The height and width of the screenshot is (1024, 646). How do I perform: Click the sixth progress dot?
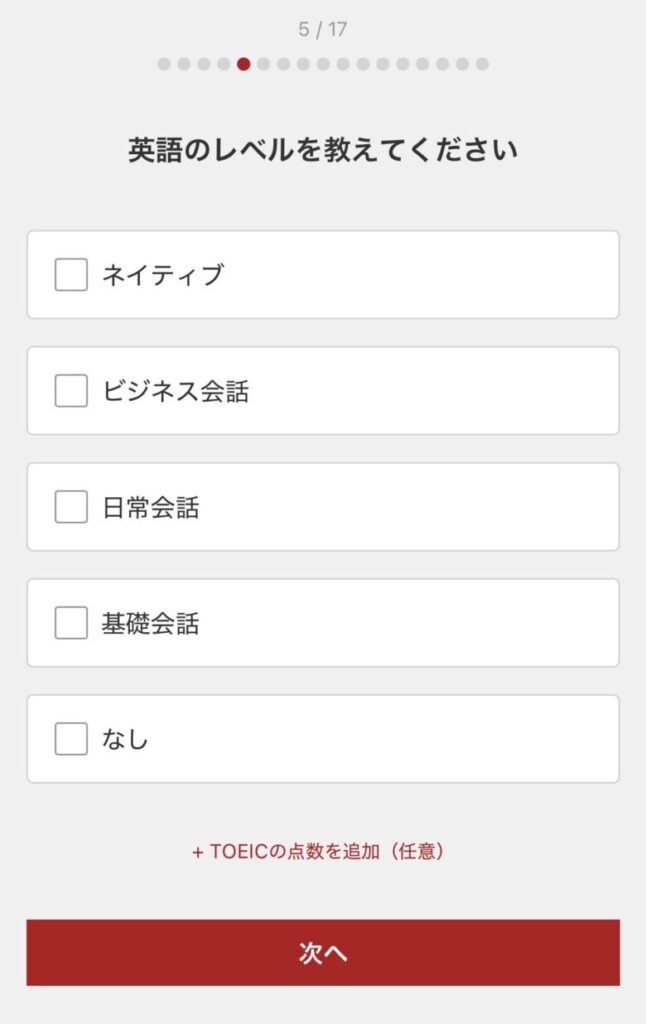point(263,64)
